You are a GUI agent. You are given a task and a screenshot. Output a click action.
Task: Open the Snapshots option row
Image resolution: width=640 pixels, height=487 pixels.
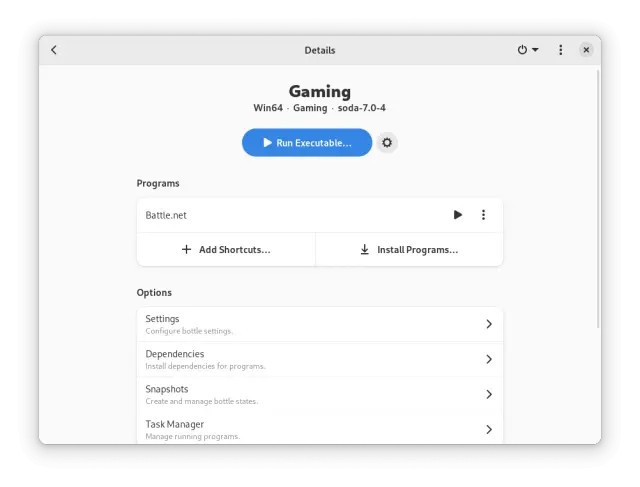coord(320,394)
